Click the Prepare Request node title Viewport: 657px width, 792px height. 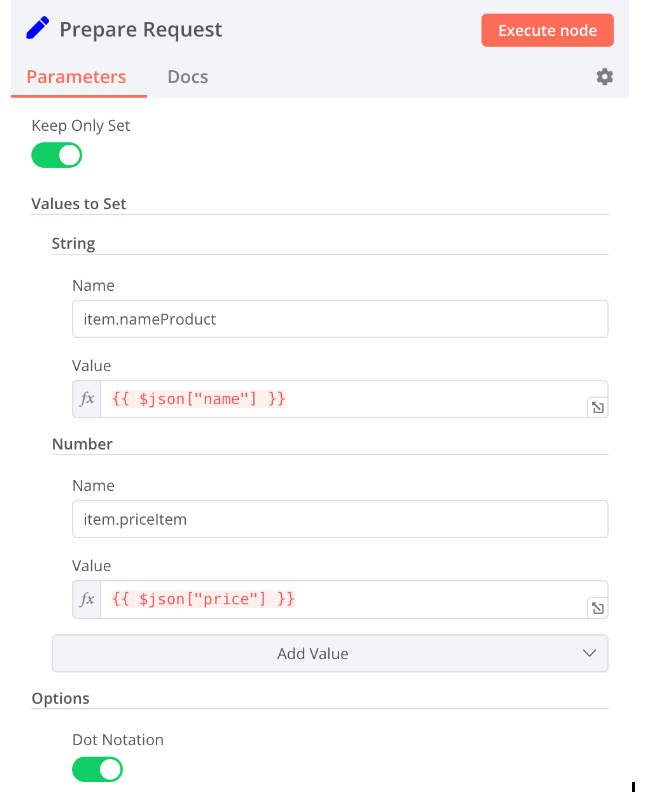coord(141,30)
